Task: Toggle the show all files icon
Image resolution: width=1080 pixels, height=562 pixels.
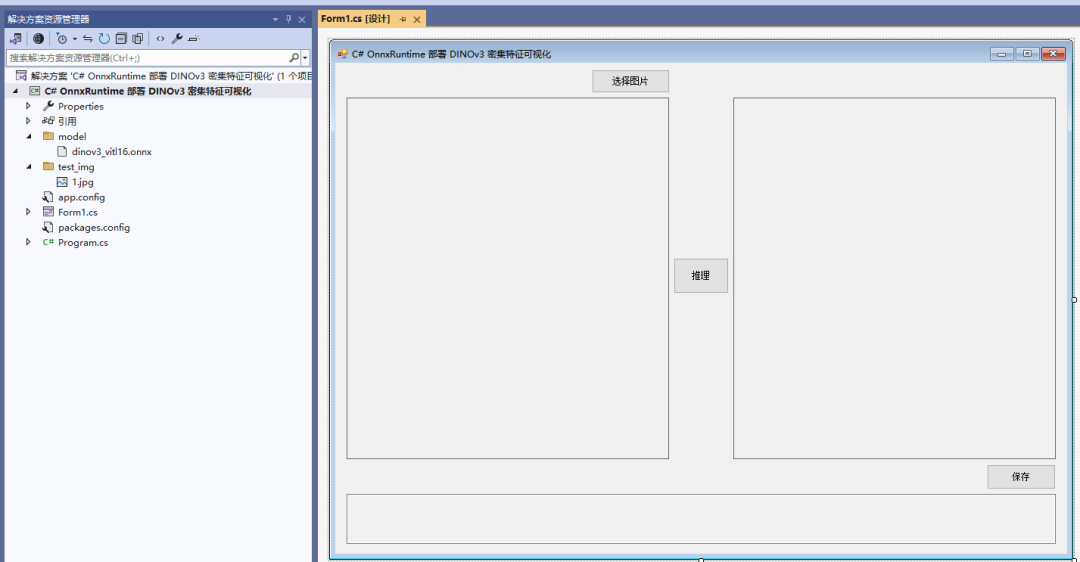Action: point(138,39)
